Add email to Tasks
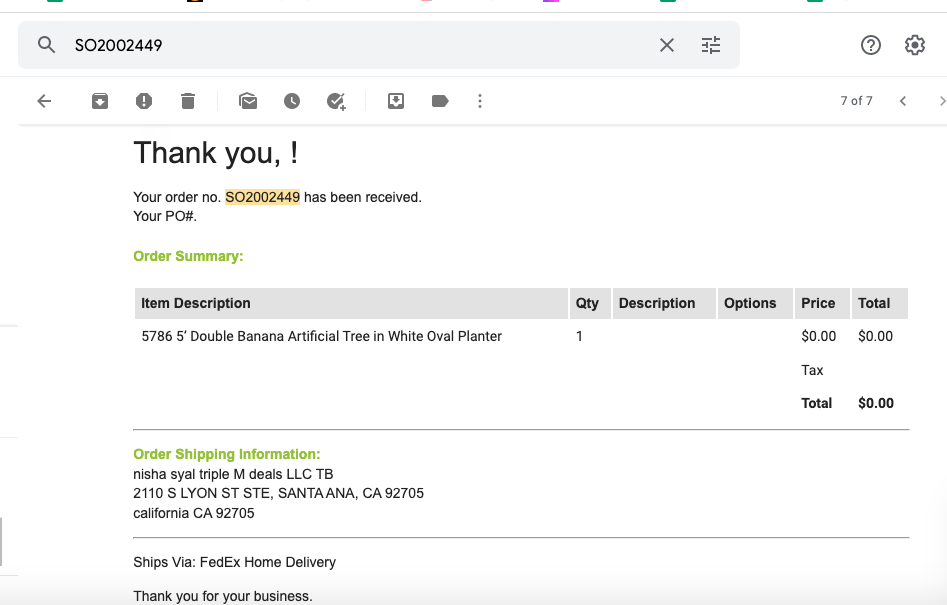 [x=336, y=101]
